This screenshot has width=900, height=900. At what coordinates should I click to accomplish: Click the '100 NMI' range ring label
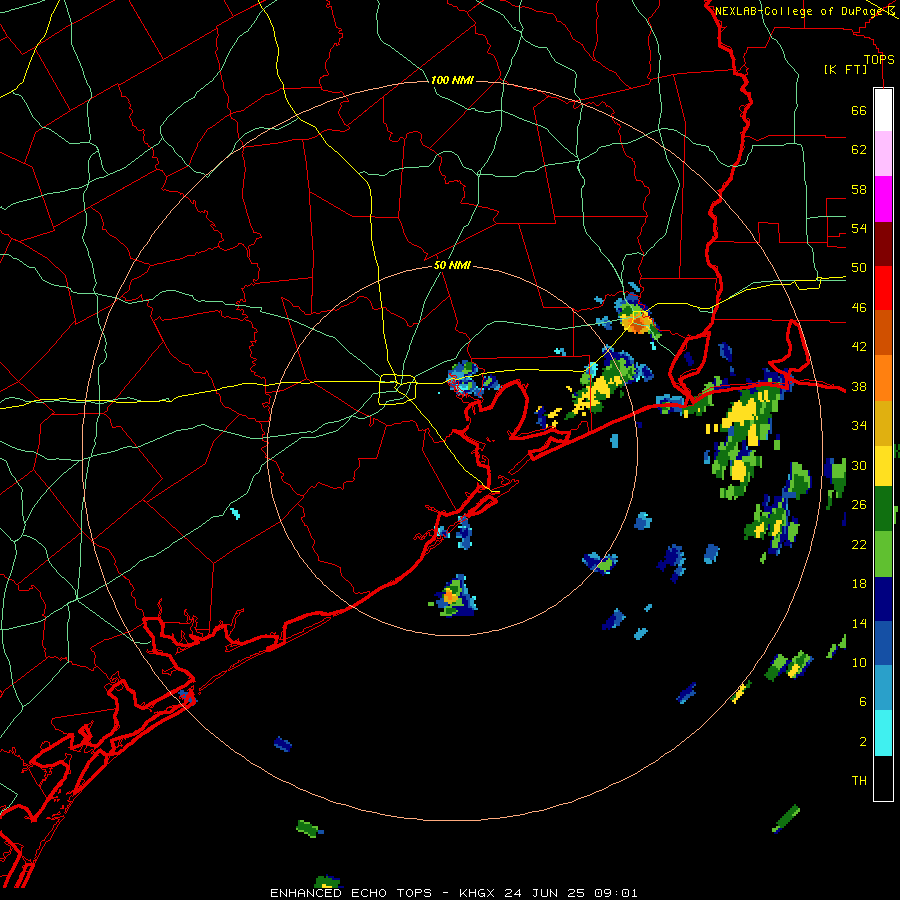point(452,80)
